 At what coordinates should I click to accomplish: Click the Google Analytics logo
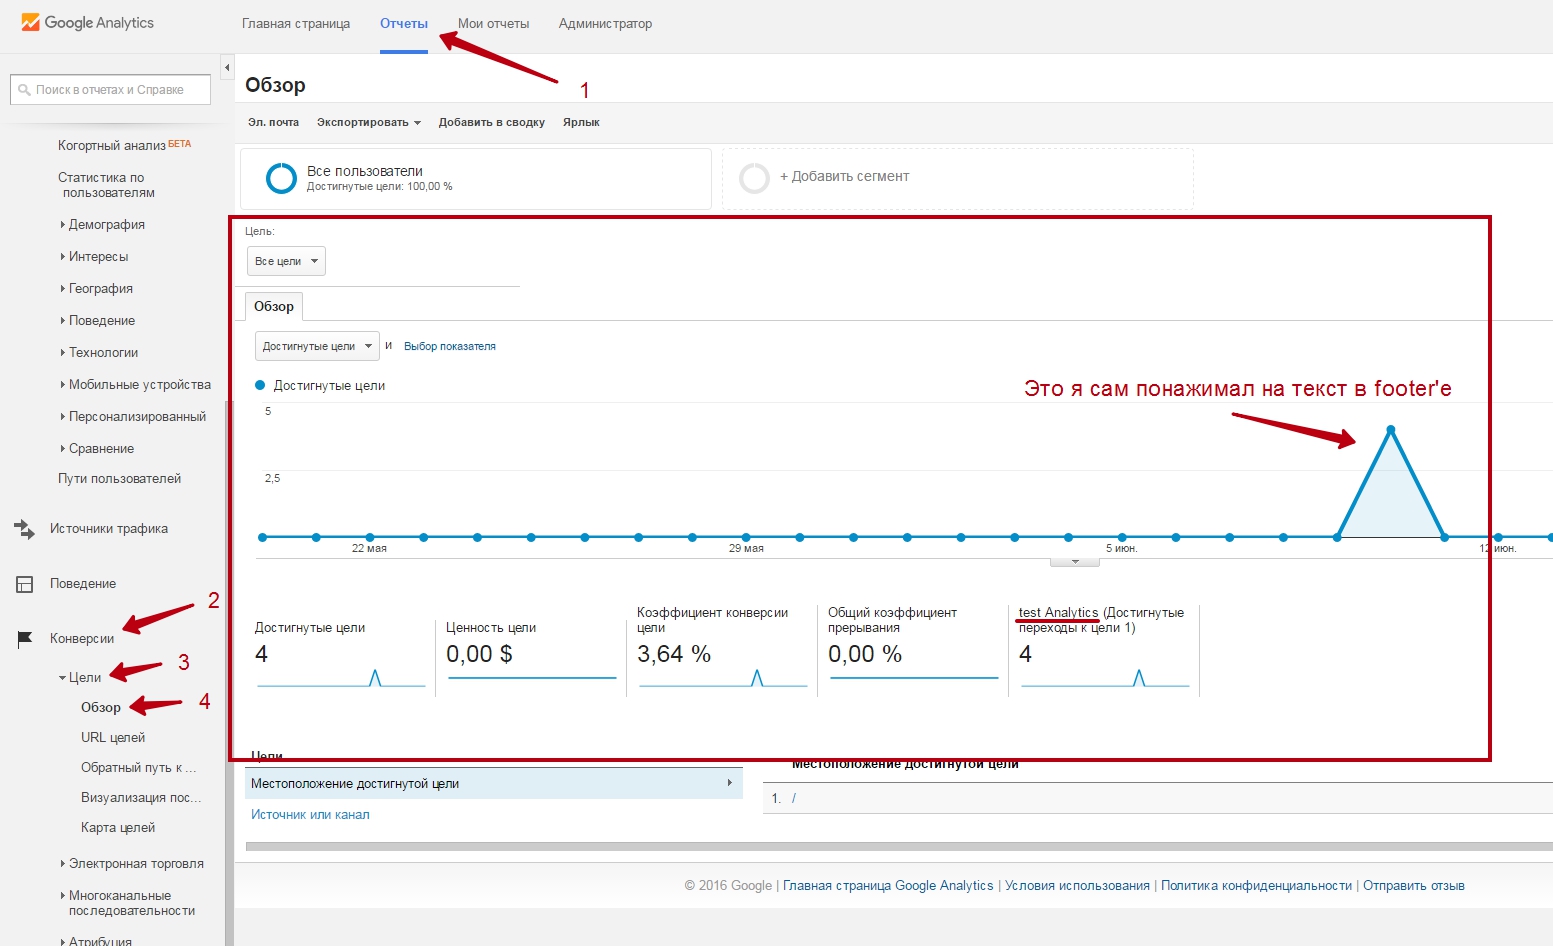(88, 22)
